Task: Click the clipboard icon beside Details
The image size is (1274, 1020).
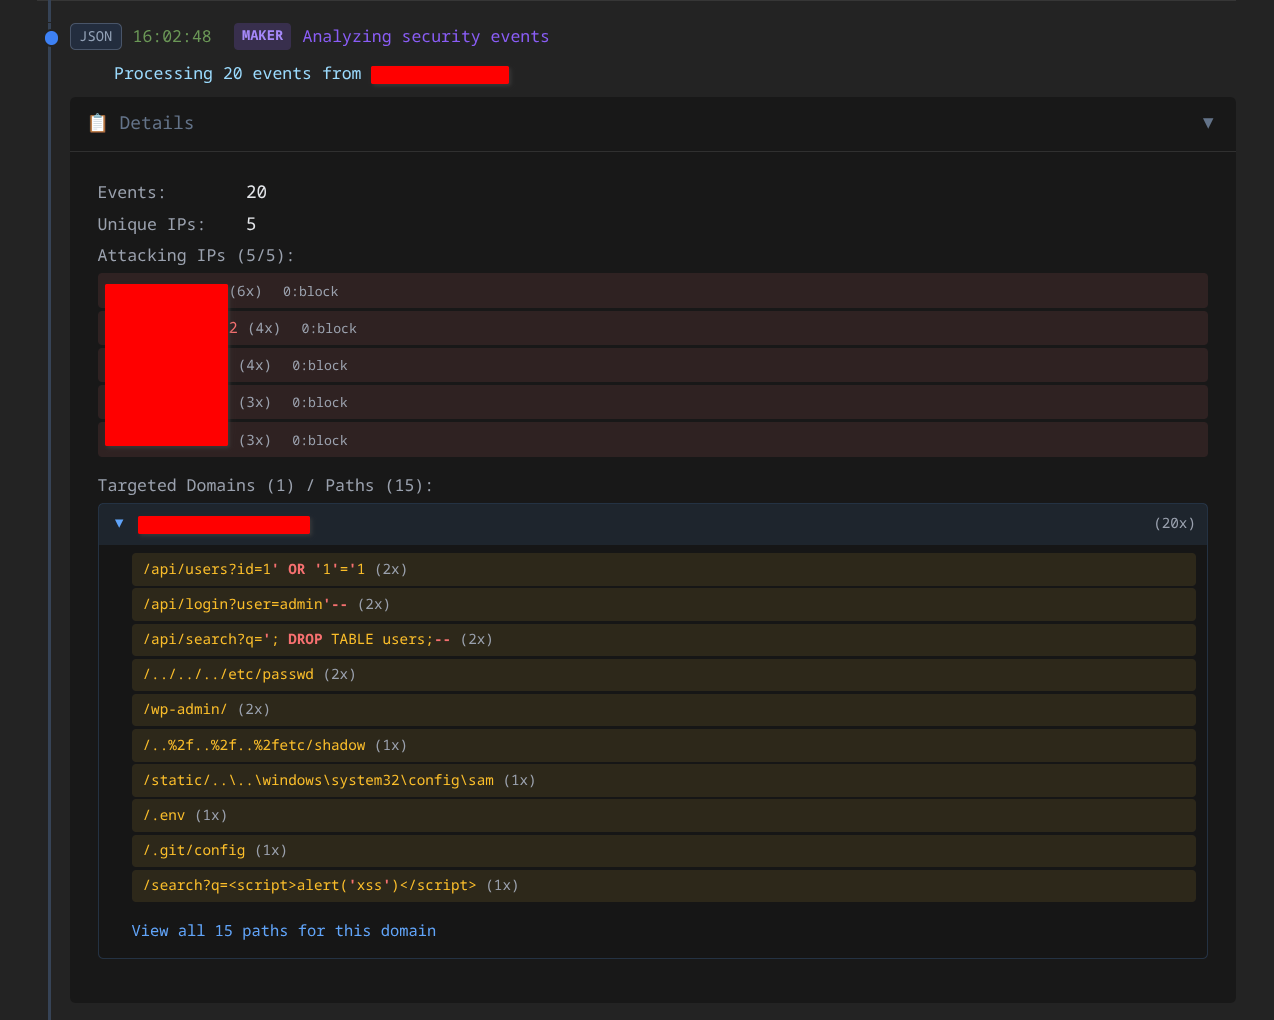Action: click(97, 122)
